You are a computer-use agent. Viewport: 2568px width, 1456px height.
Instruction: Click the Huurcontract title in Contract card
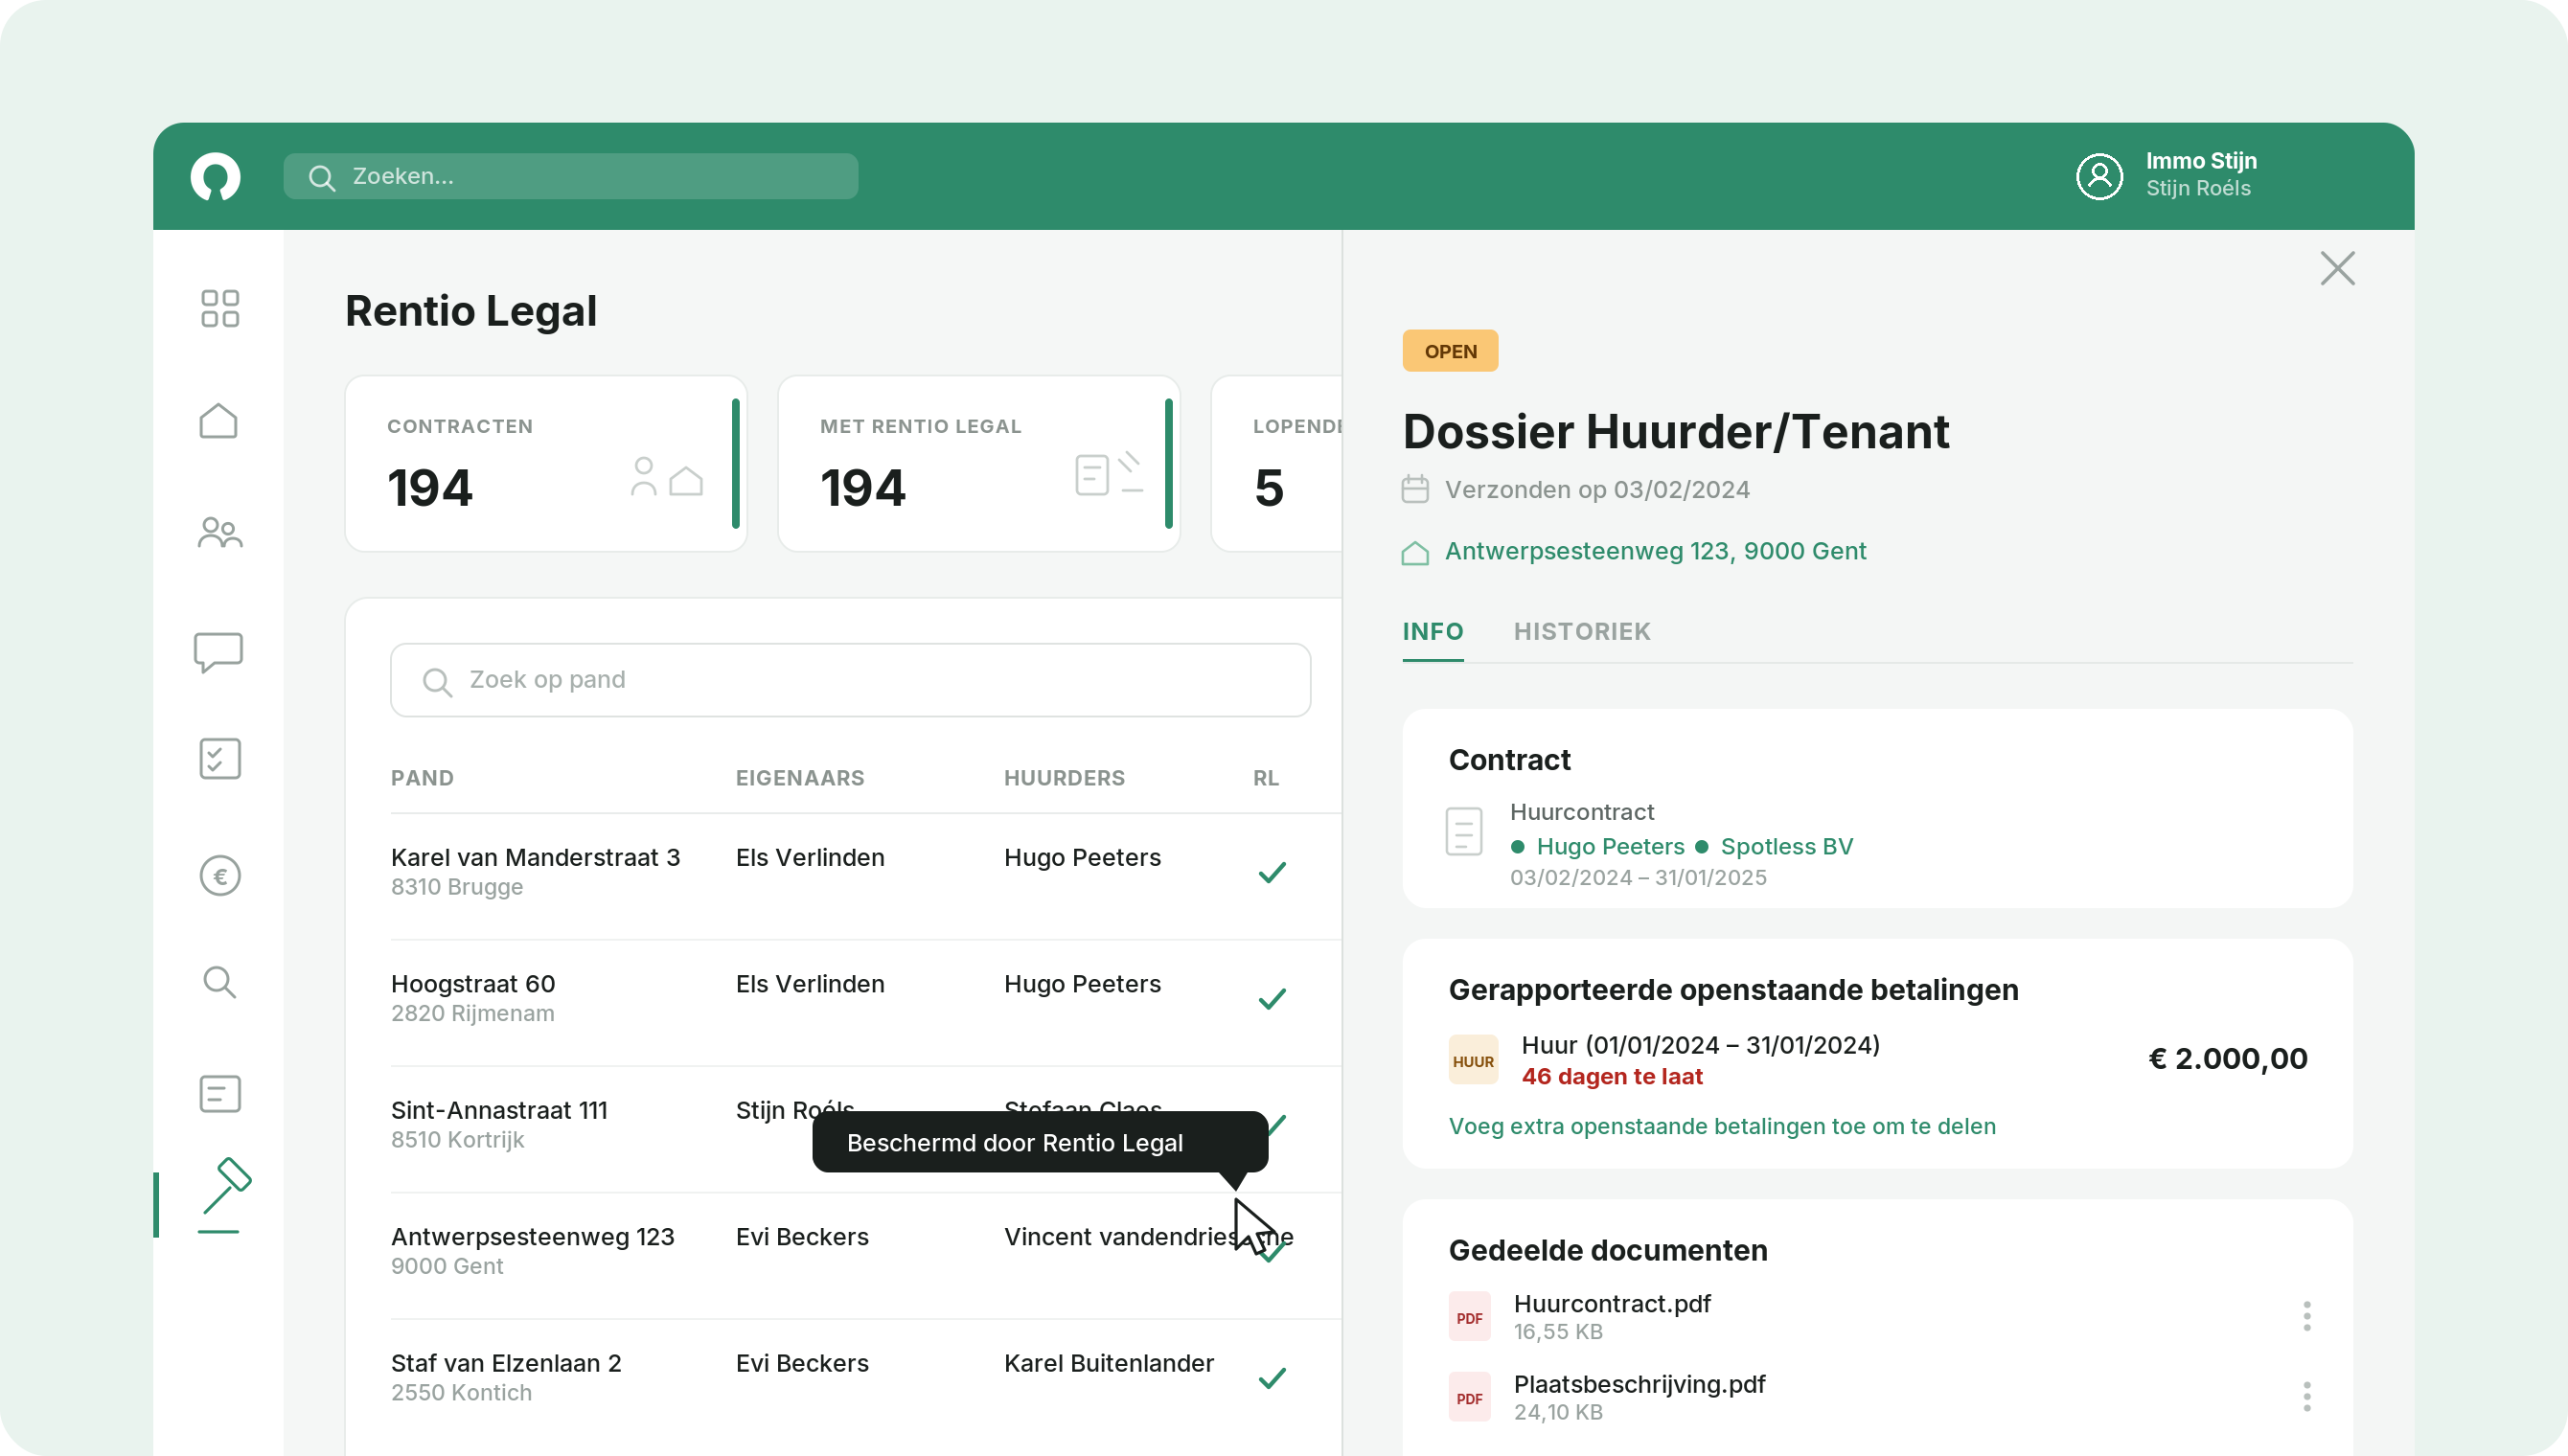1580,812
